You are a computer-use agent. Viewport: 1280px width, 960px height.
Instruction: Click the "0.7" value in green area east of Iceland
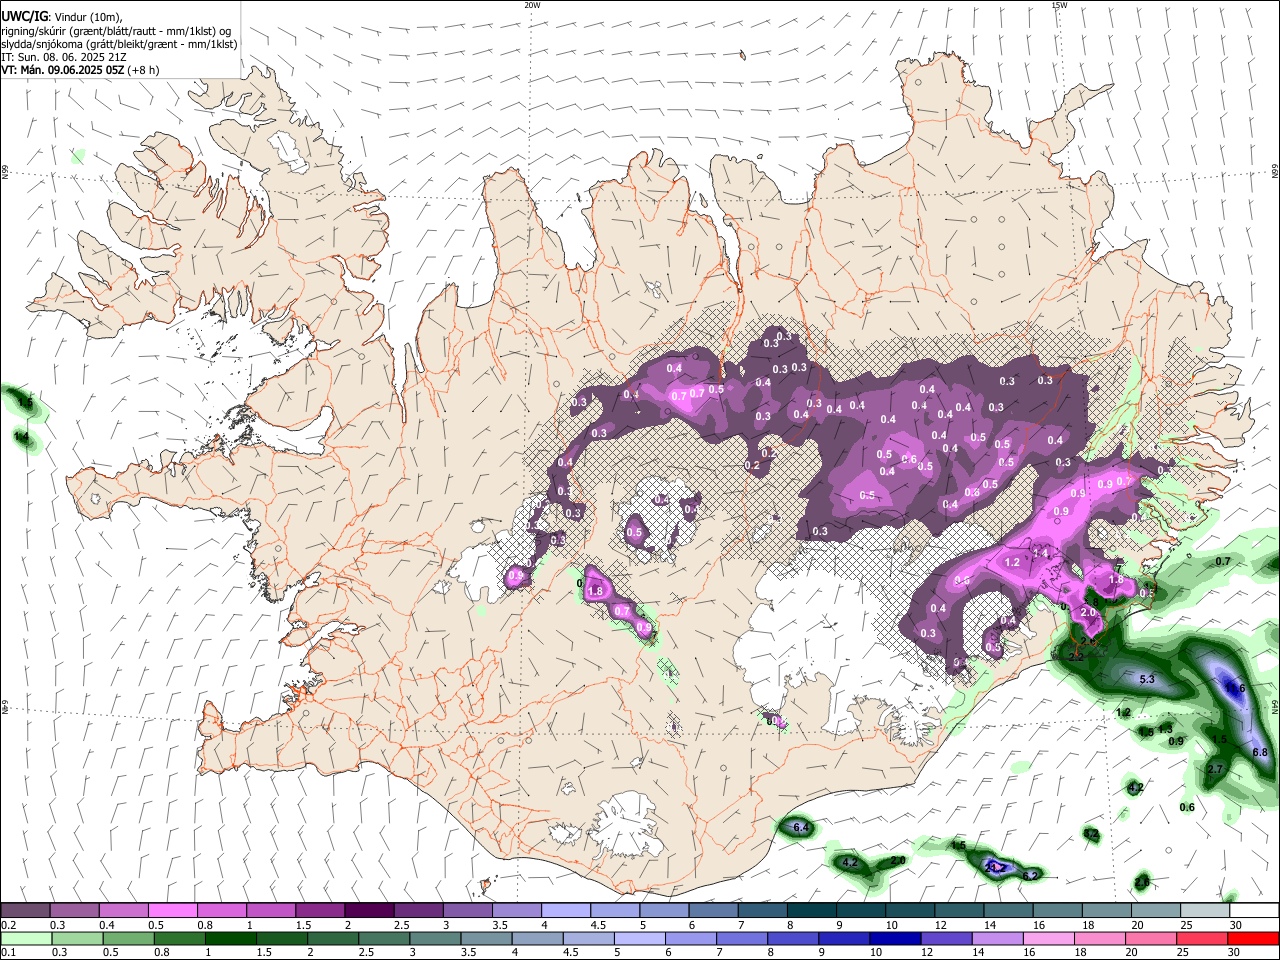(1223, 561)
